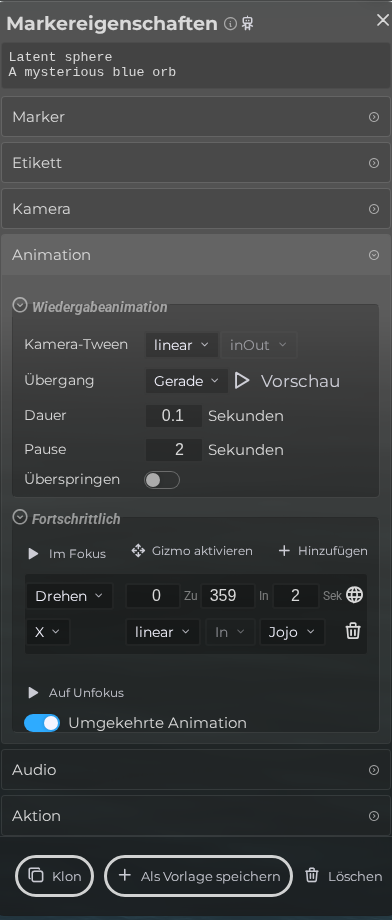Collapse the Fortschrittlich group
The image size is (392, 920).
click(x=20, y=517)
